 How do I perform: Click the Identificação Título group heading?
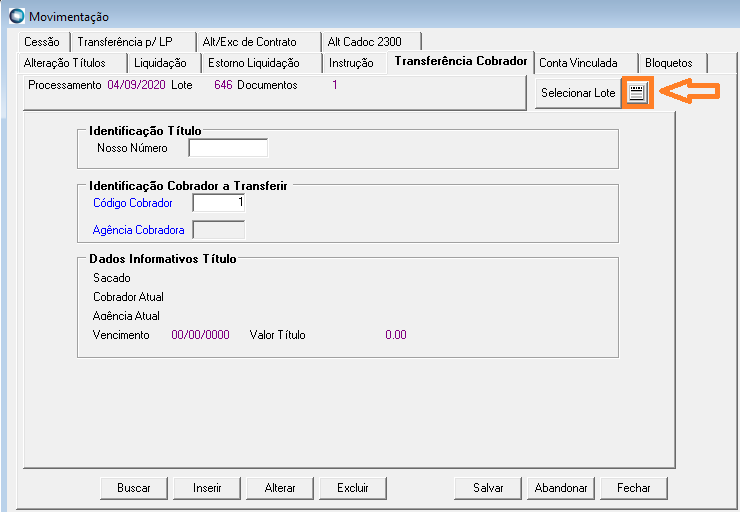[x=145, y=131]
